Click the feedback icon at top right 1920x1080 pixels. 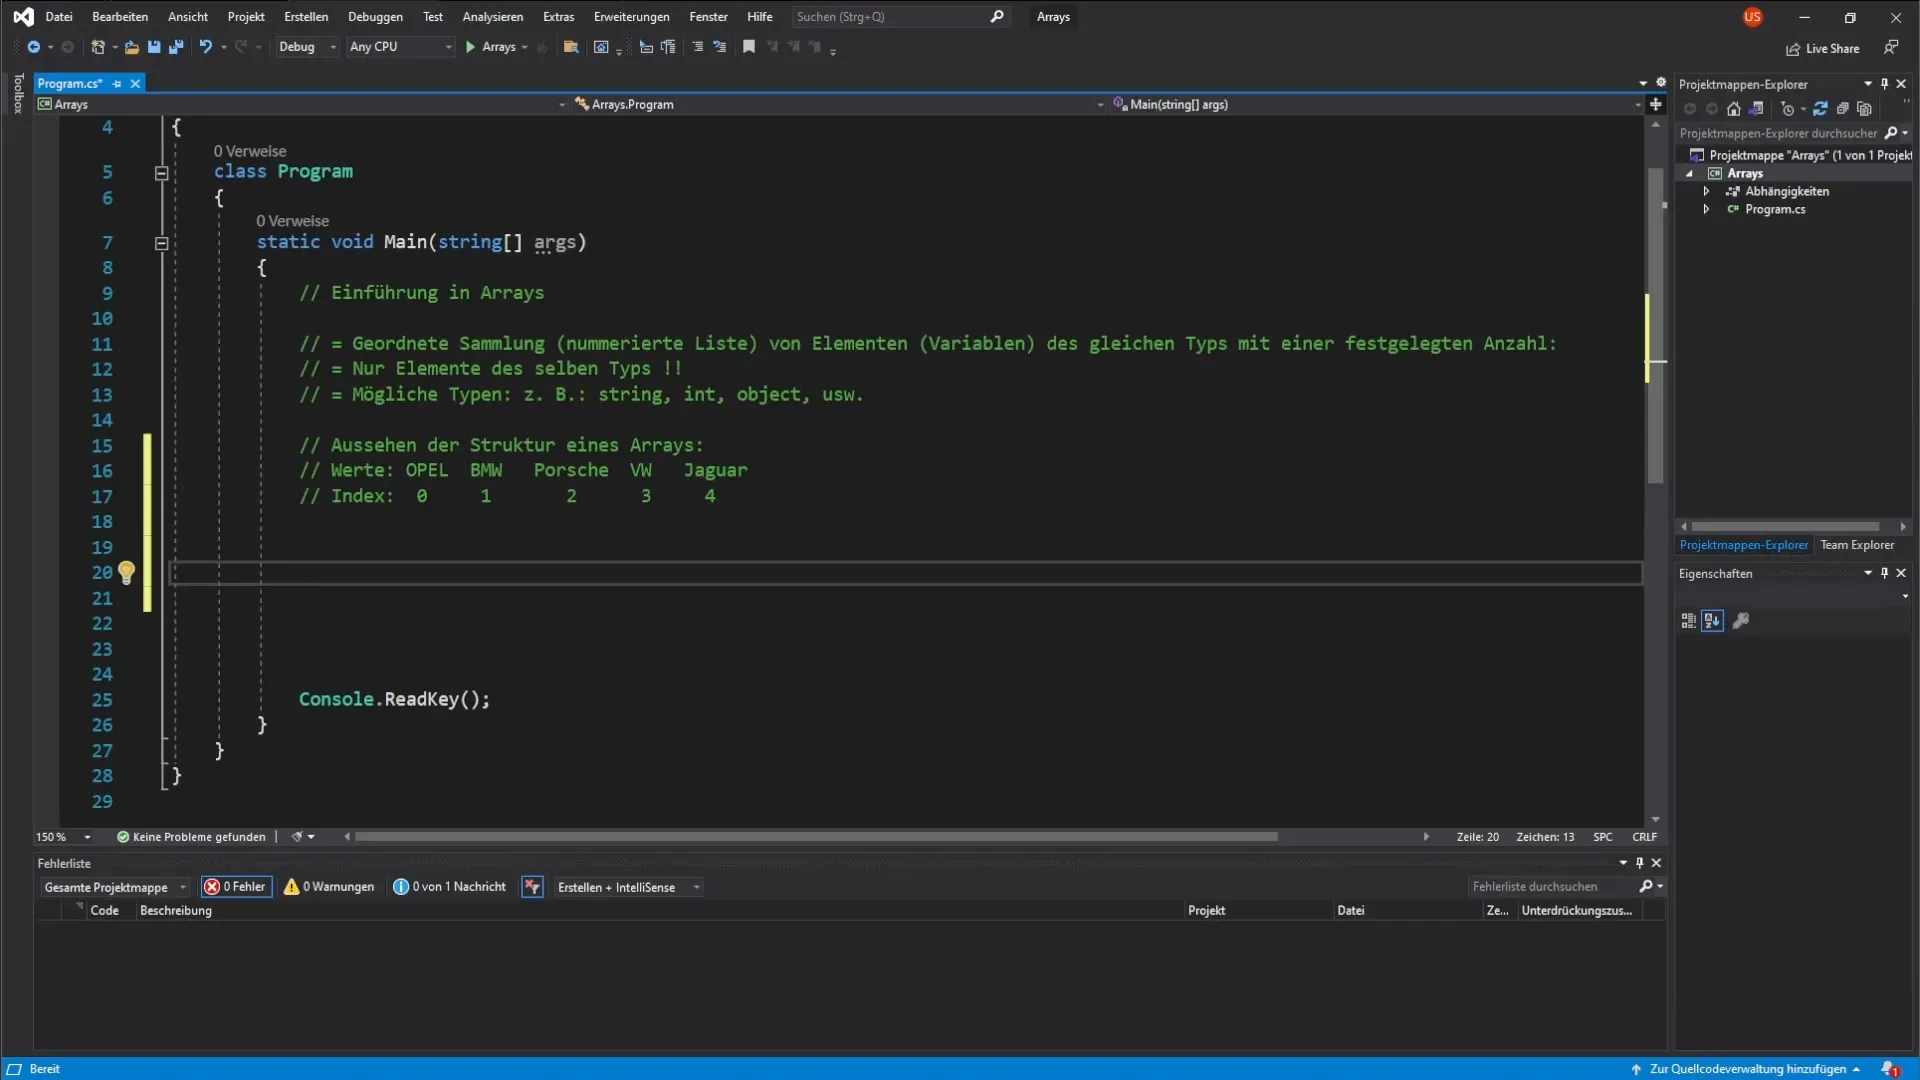point(1891,47)
